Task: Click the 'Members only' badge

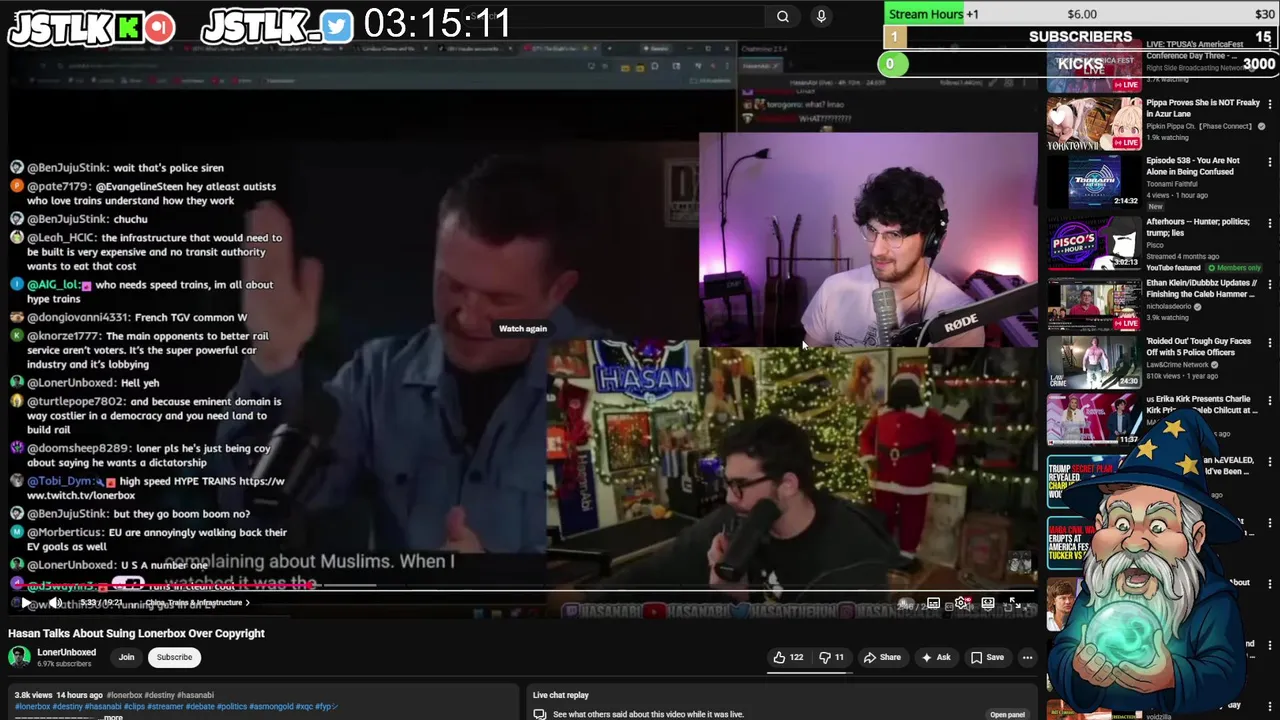Action: 1234,268
